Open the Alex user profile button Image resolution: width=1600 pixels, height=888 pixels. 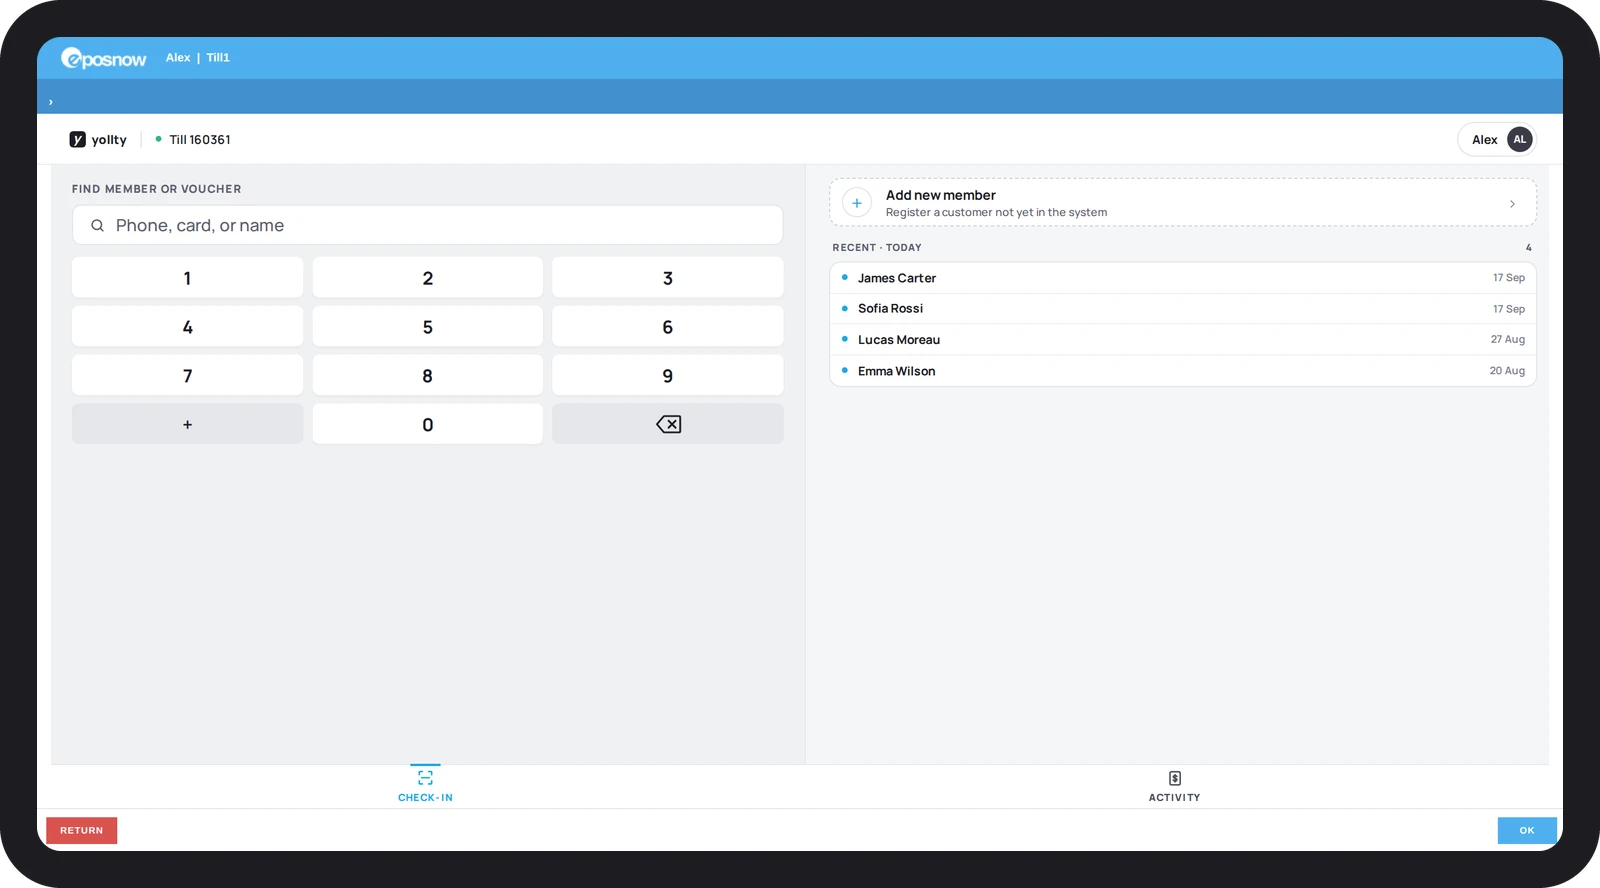pyautogui.click(x=1497, y=140)
